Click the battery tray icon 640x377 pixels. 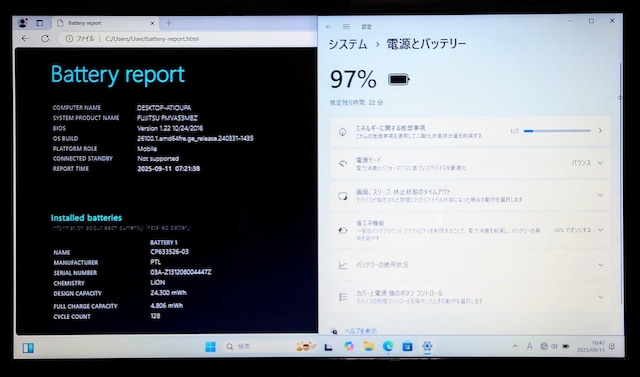pyautogui.click(x=566, y=346)
